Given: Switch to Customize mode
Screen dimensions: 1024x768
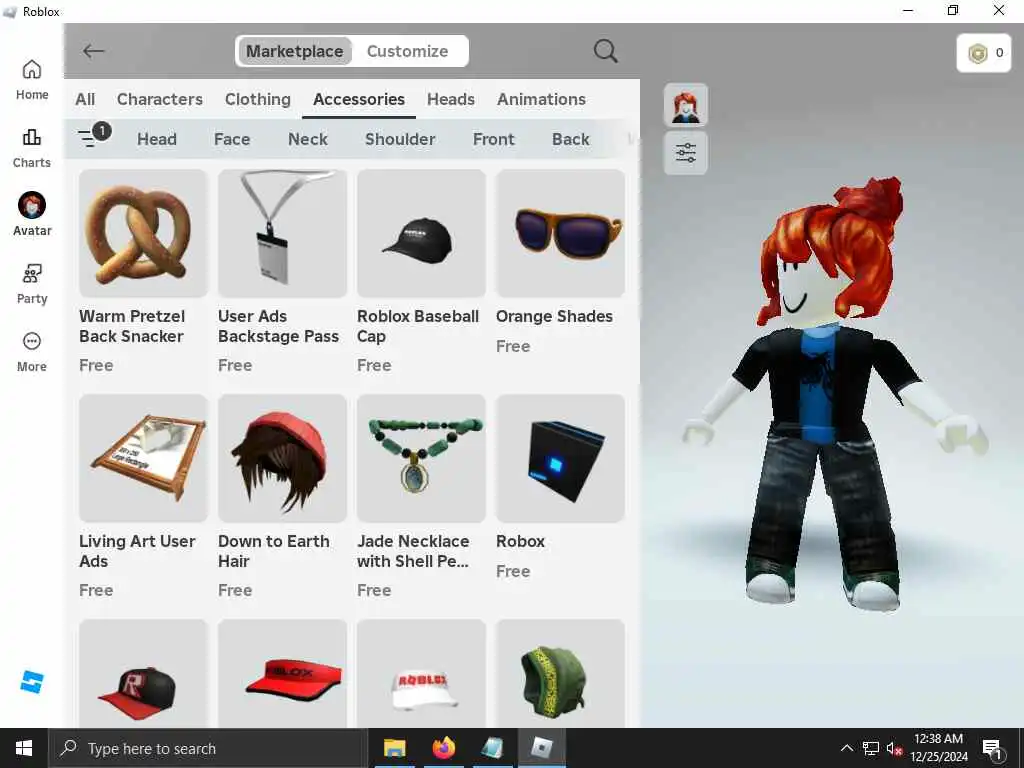Looking at the screenshot, I should pyautogui.click(x=408, y=51).
